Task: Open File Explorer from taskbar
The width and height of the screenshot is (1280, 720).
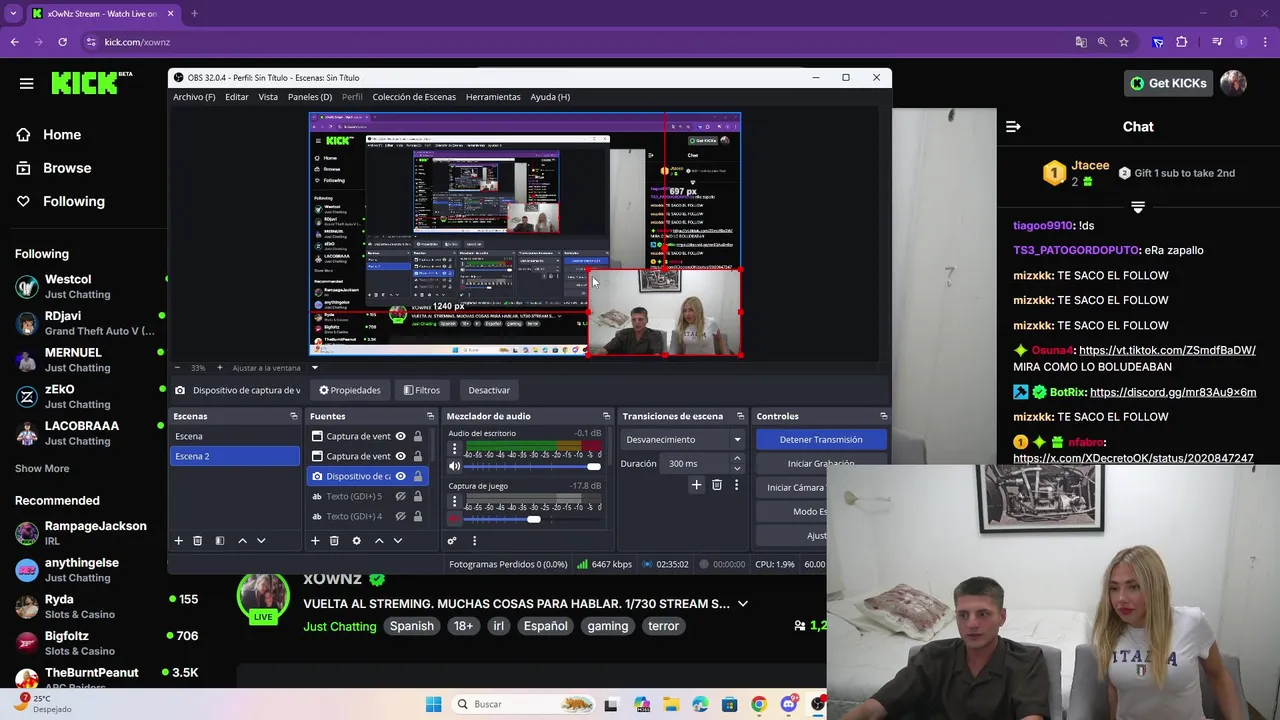Action: pos(670,704)
